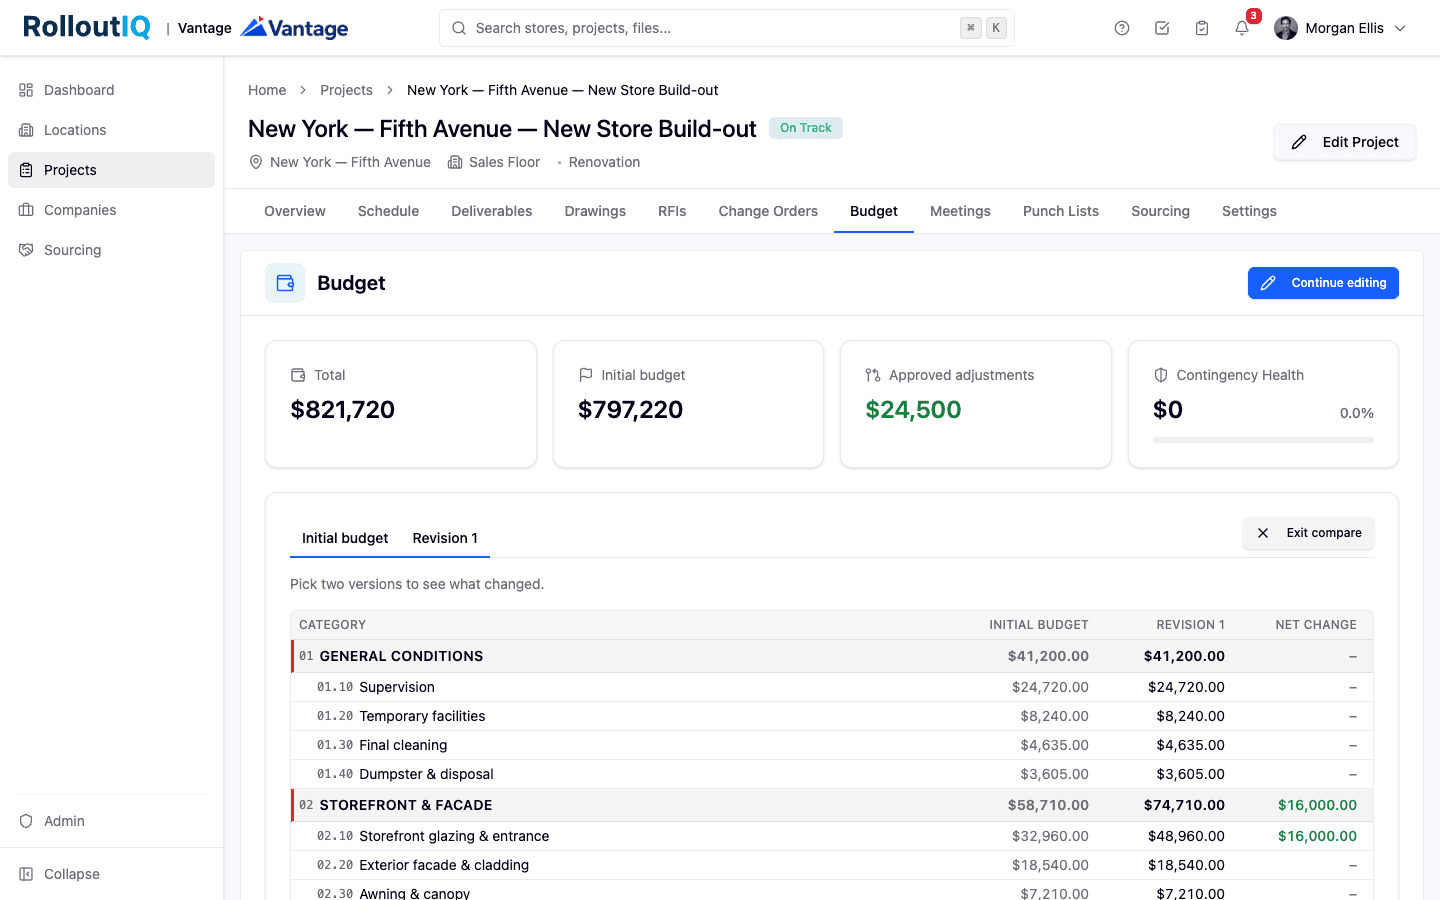Viewport: 1440px width, 900px height.
Task: Click the Edit Project button
Action: point(1344,142)
